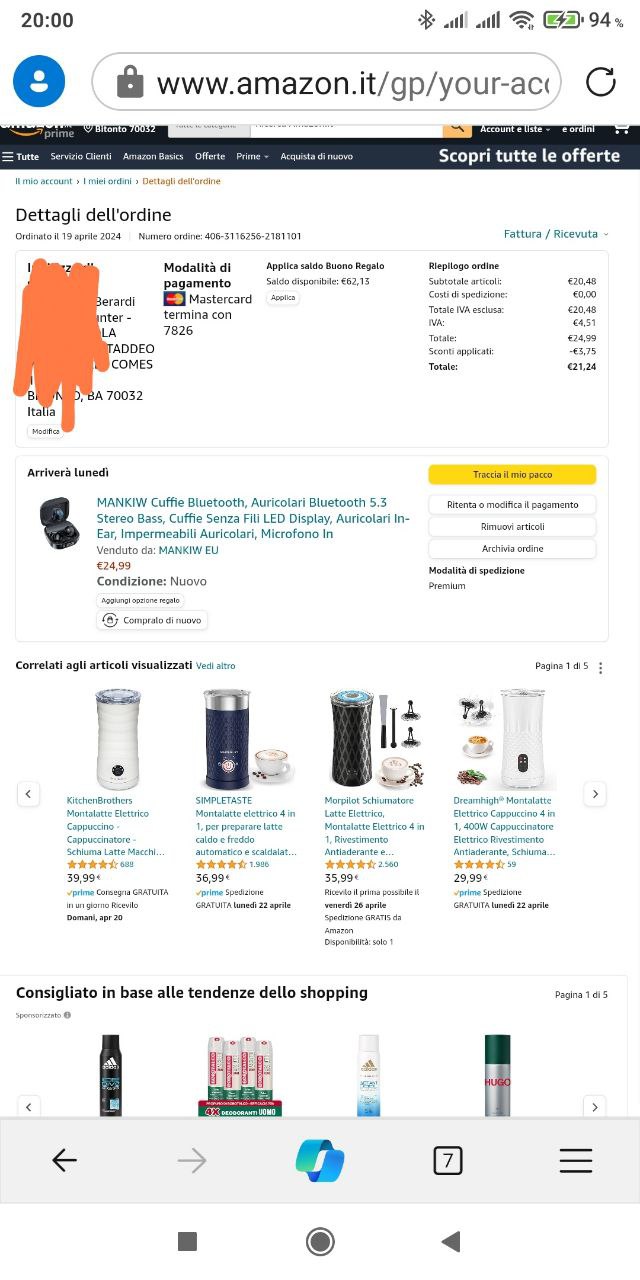Show next related products with right arrow

click(595, 794)
